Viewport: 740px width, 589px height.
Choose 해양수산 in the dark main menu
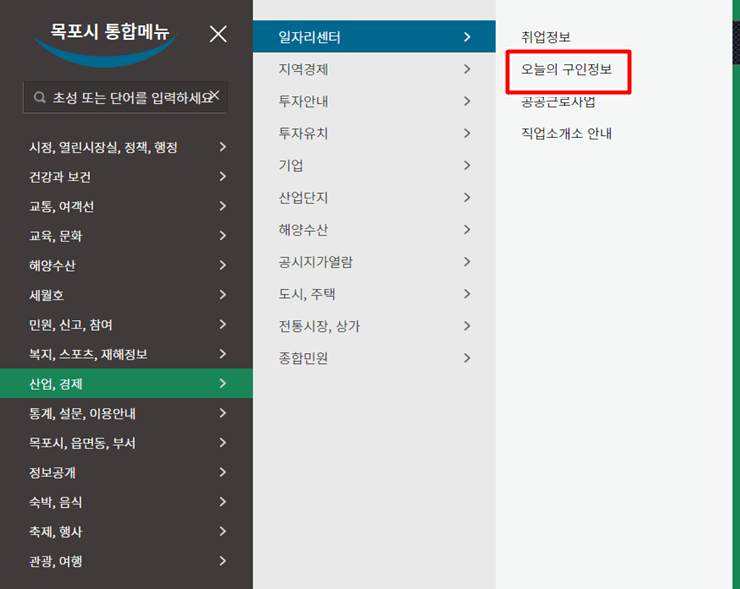point(126,265)
